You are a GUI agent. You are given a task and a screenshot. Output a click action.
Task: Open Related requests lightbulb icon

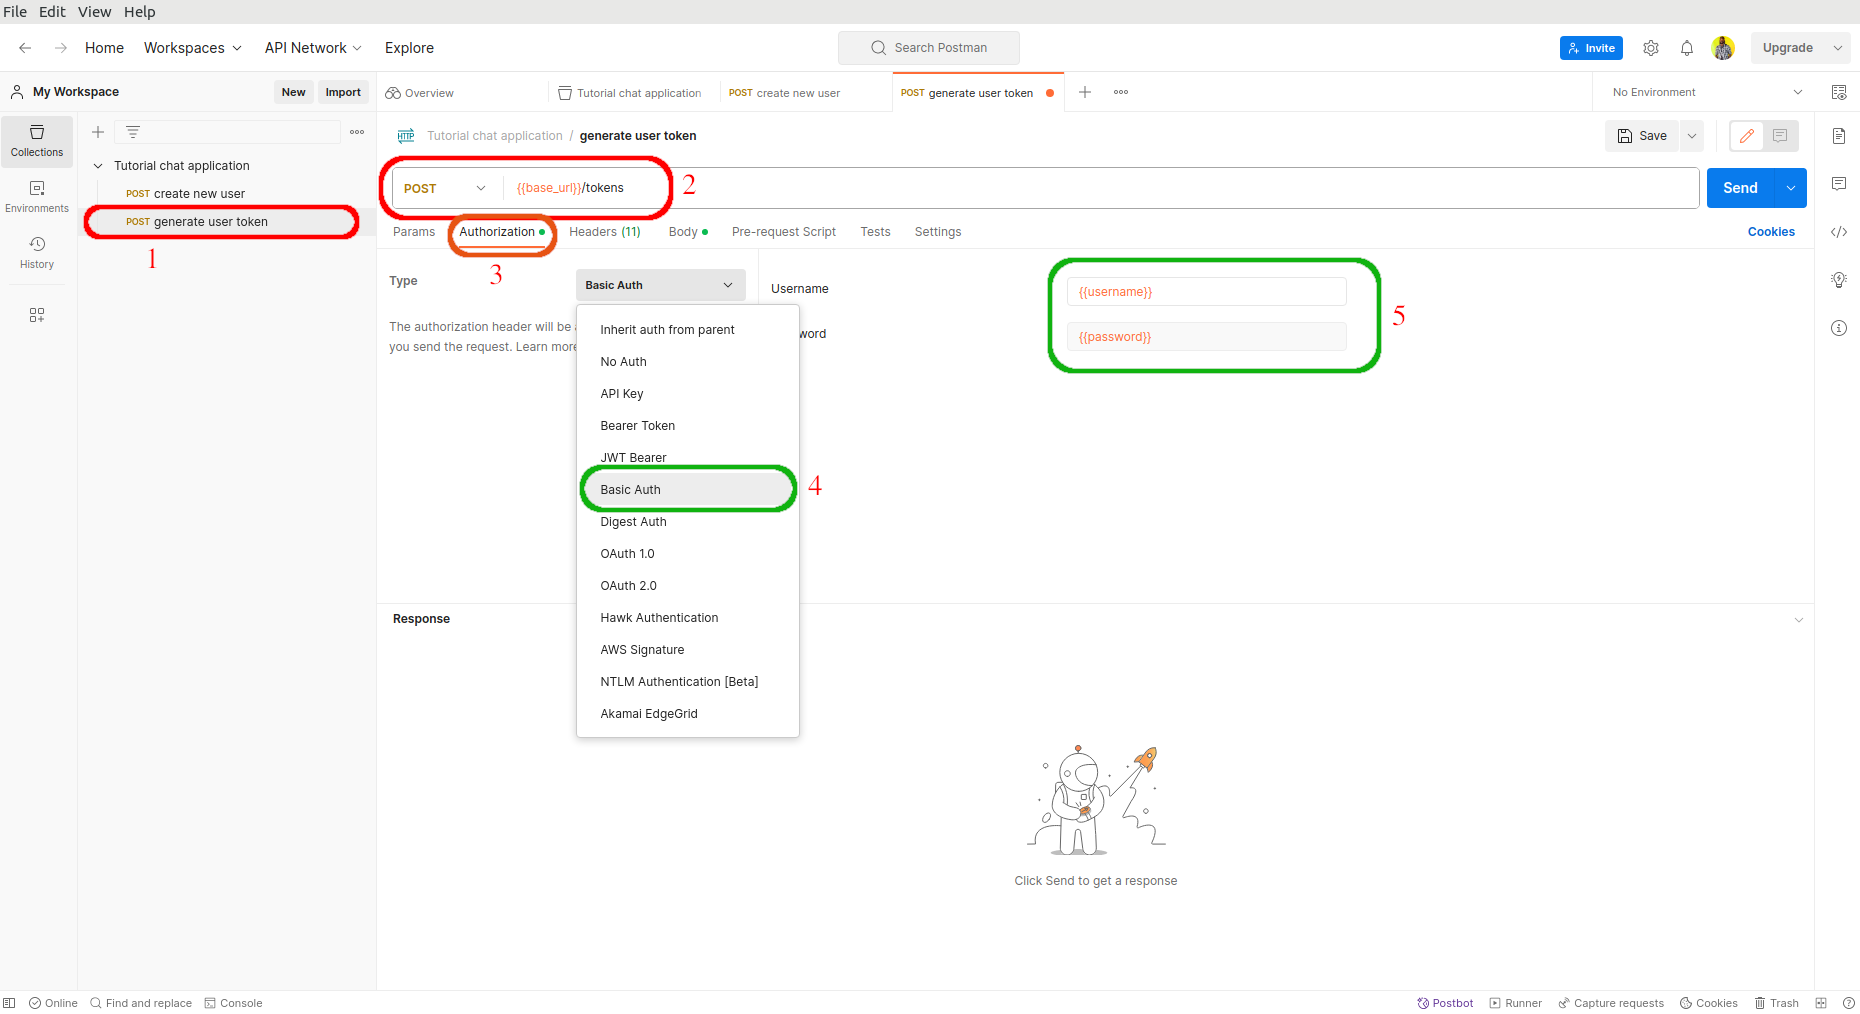coord(1839,280)
